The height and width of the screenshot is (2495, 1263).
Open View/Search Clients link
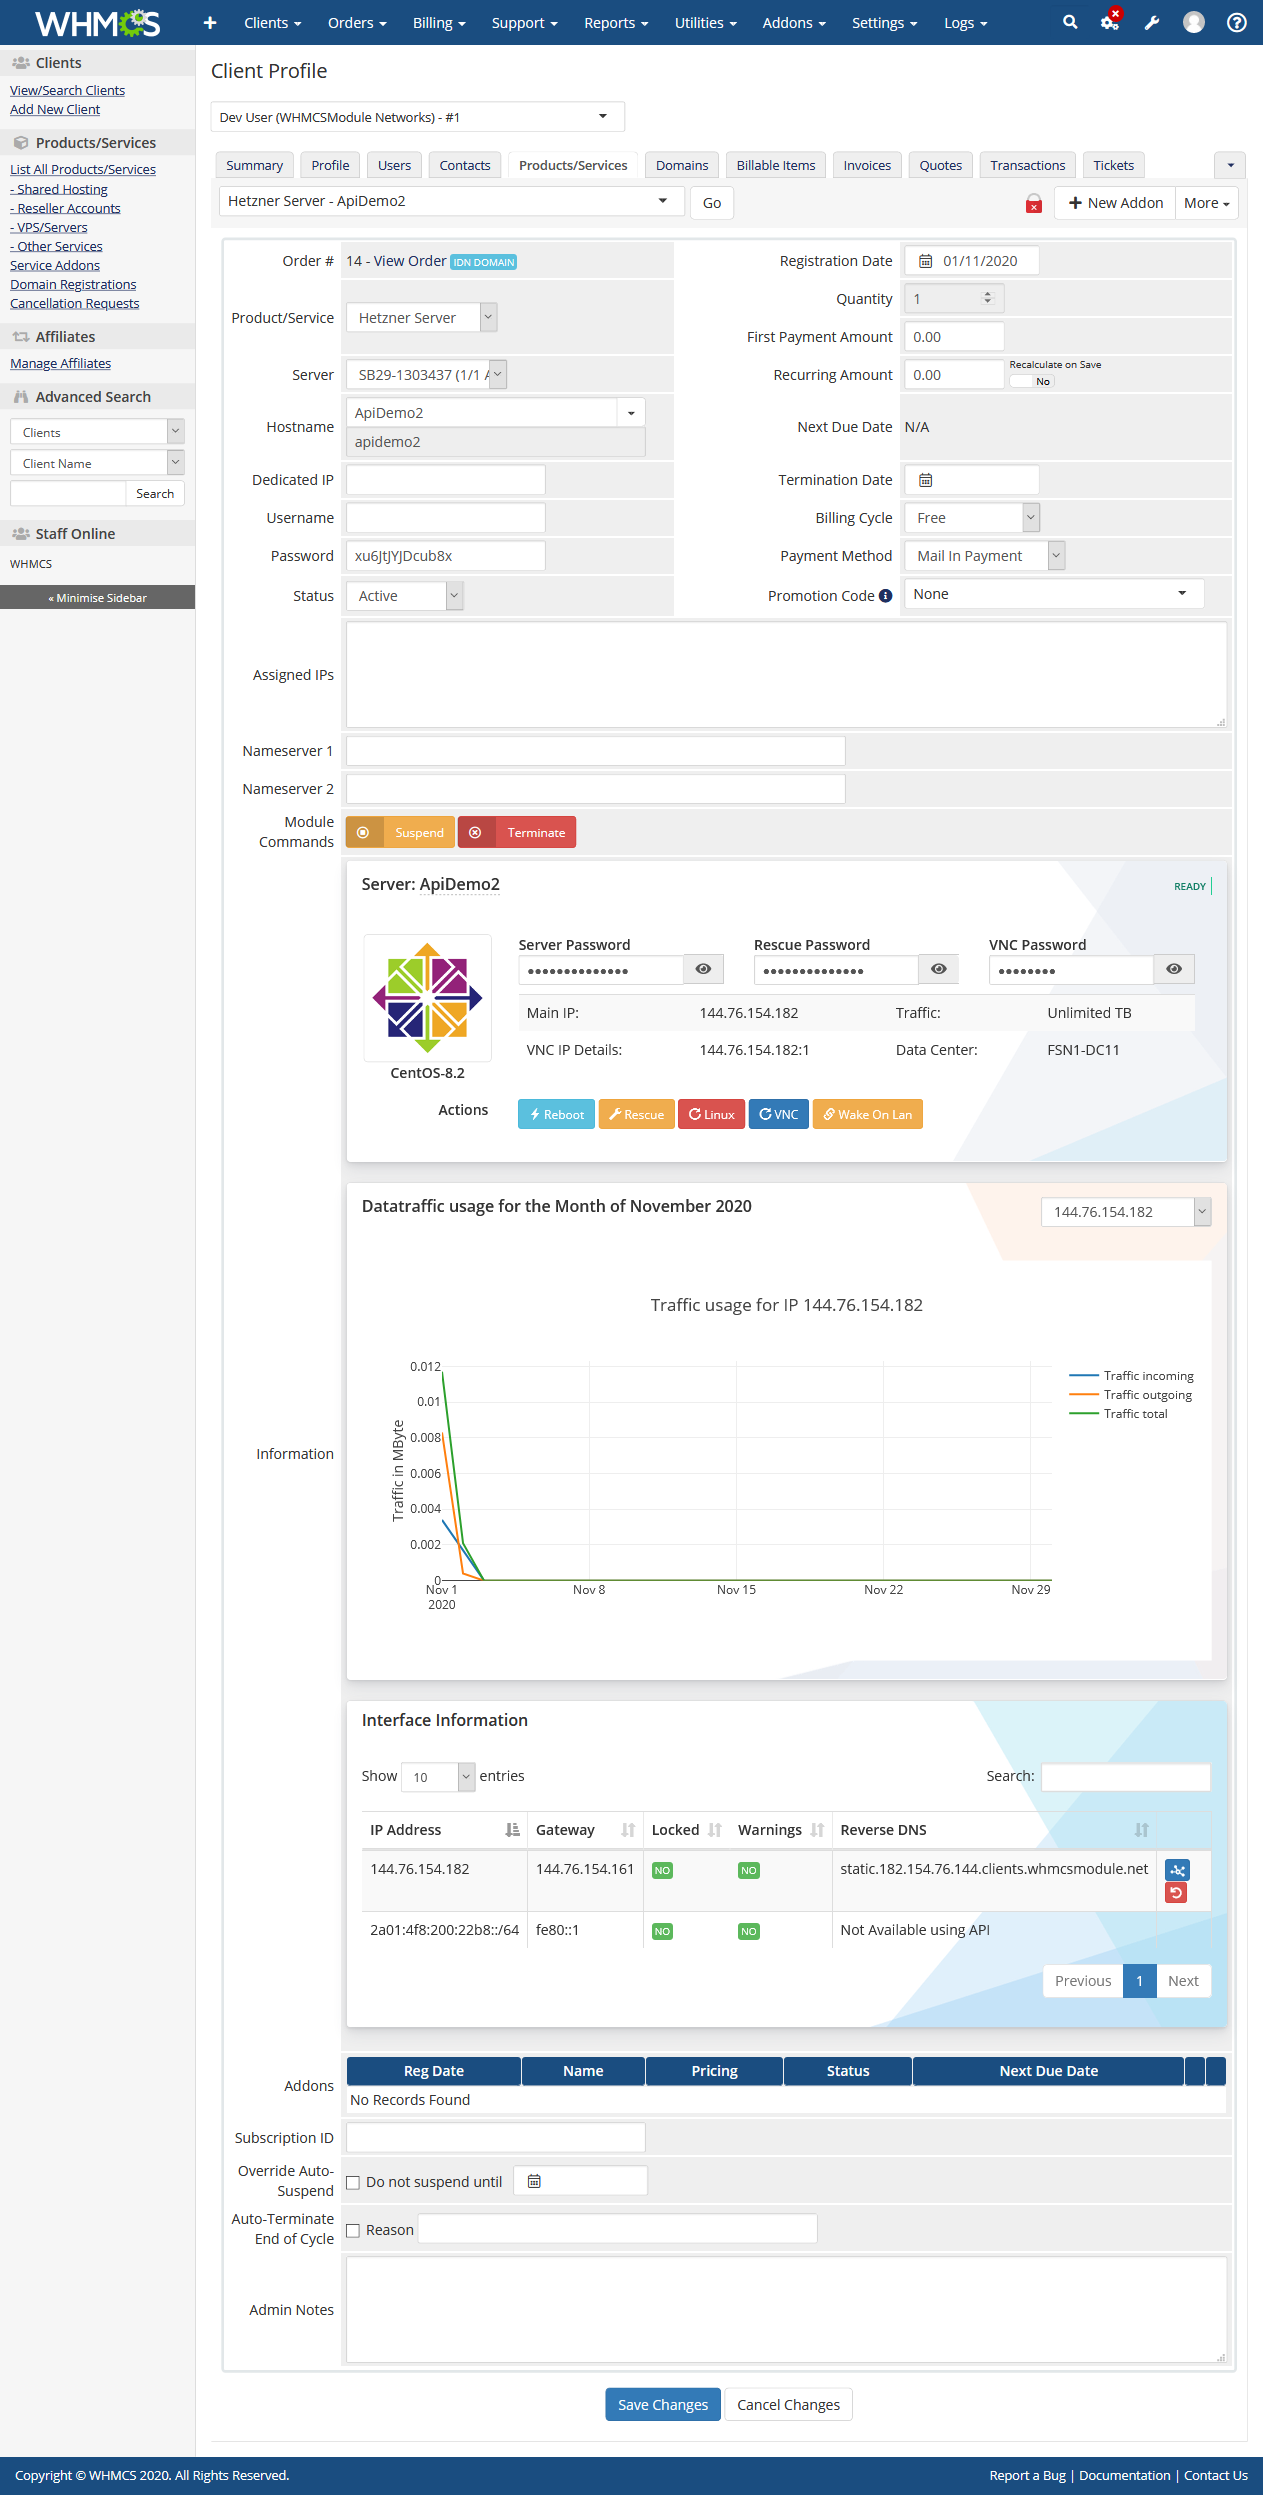tap(67, 90)
